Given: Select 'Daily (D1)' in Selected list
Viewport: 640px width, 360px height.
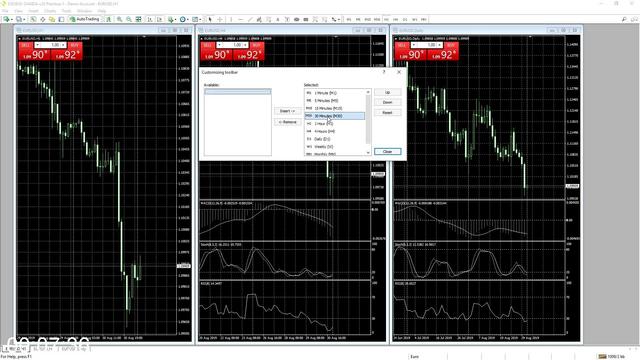Looking at the screenshot, I should 335,139.
